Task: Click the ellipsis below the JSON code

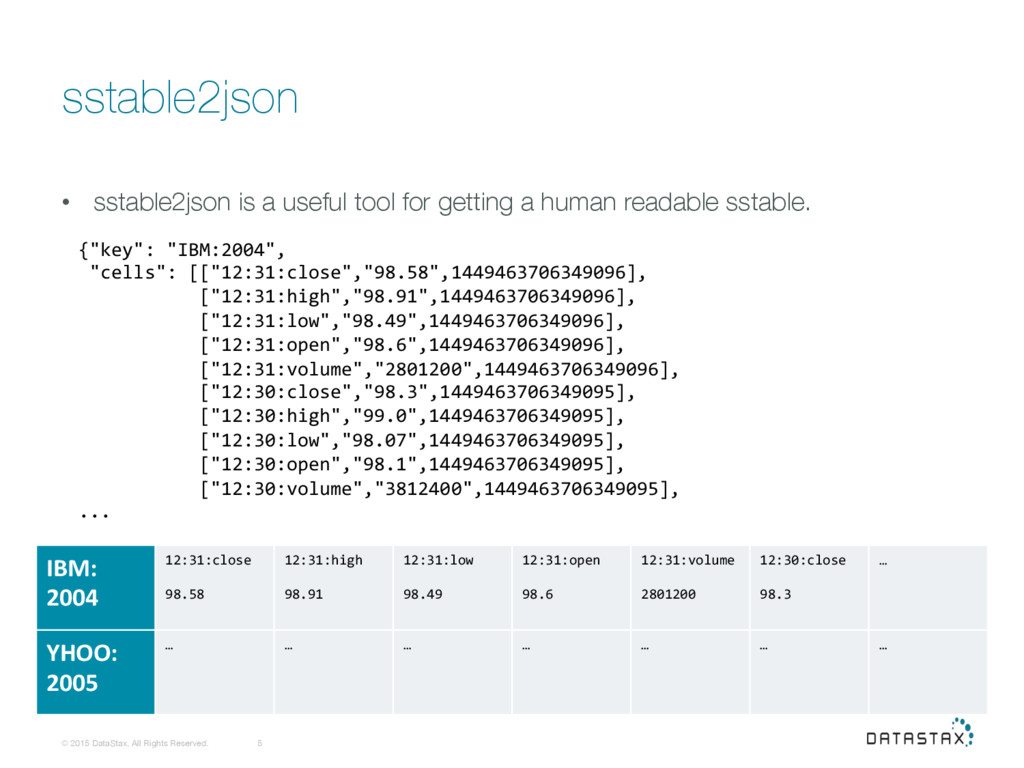Action: pos(95,517)
